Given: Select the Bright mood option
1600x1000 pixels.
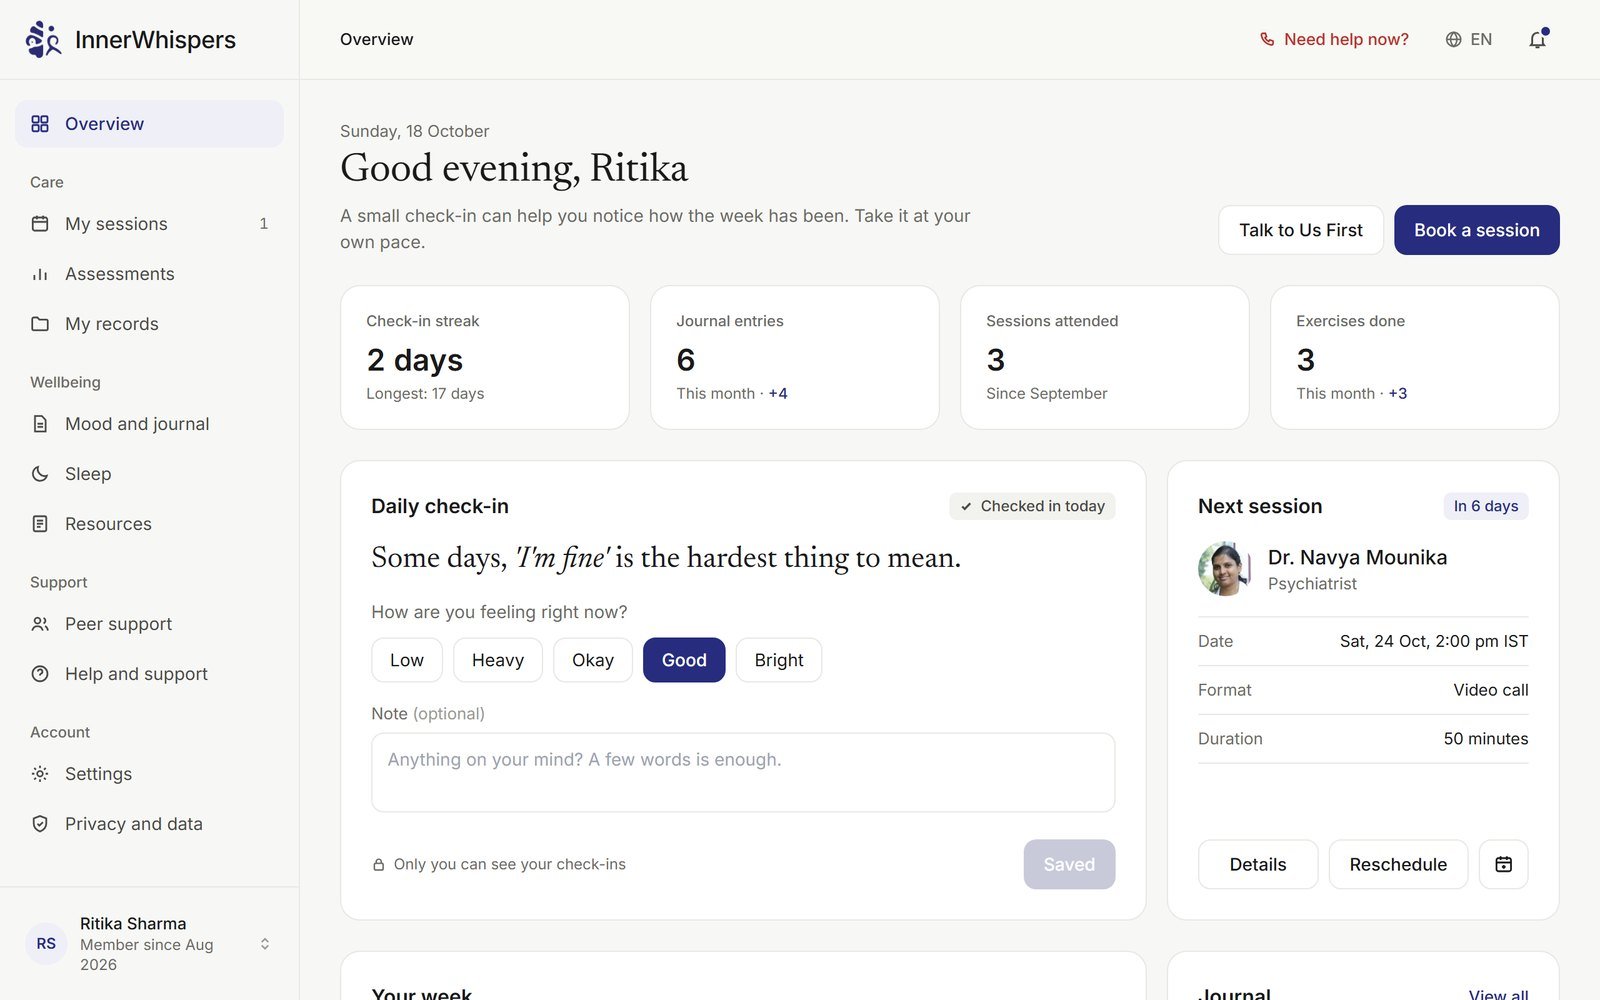Looking at the screenshot, I should [779, 660].
